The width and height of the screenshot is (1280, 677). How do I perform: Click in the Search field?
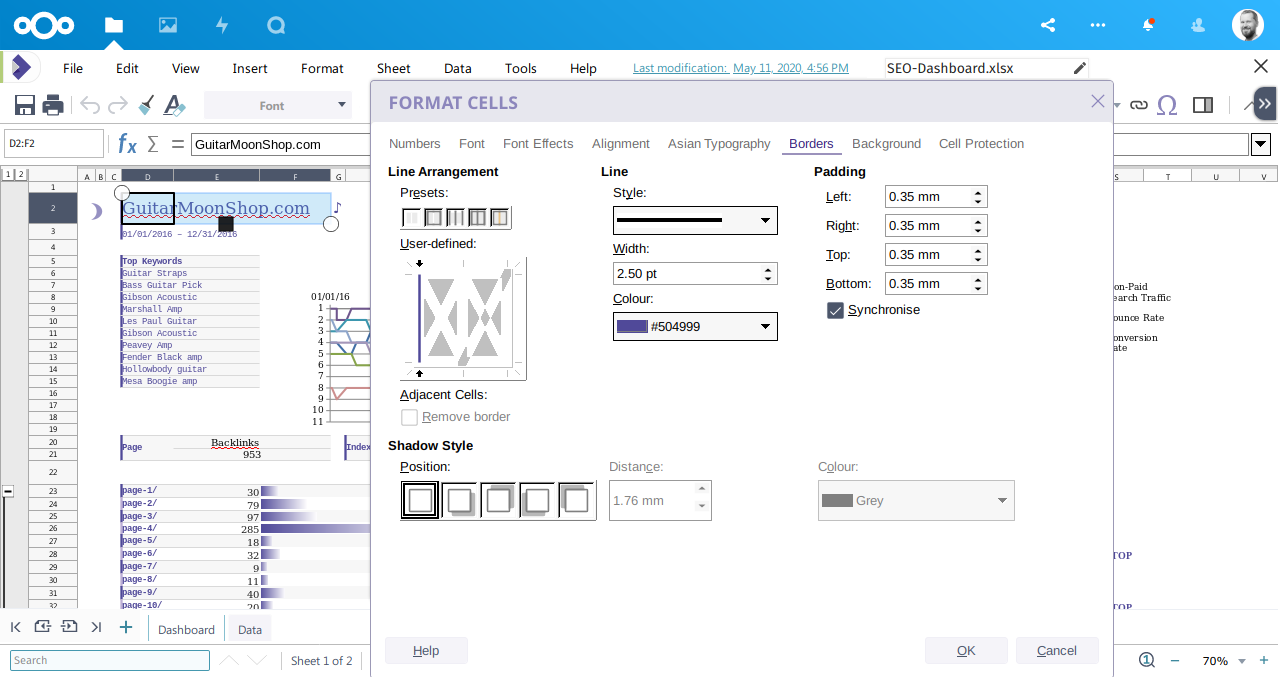[x=110, y=660]
